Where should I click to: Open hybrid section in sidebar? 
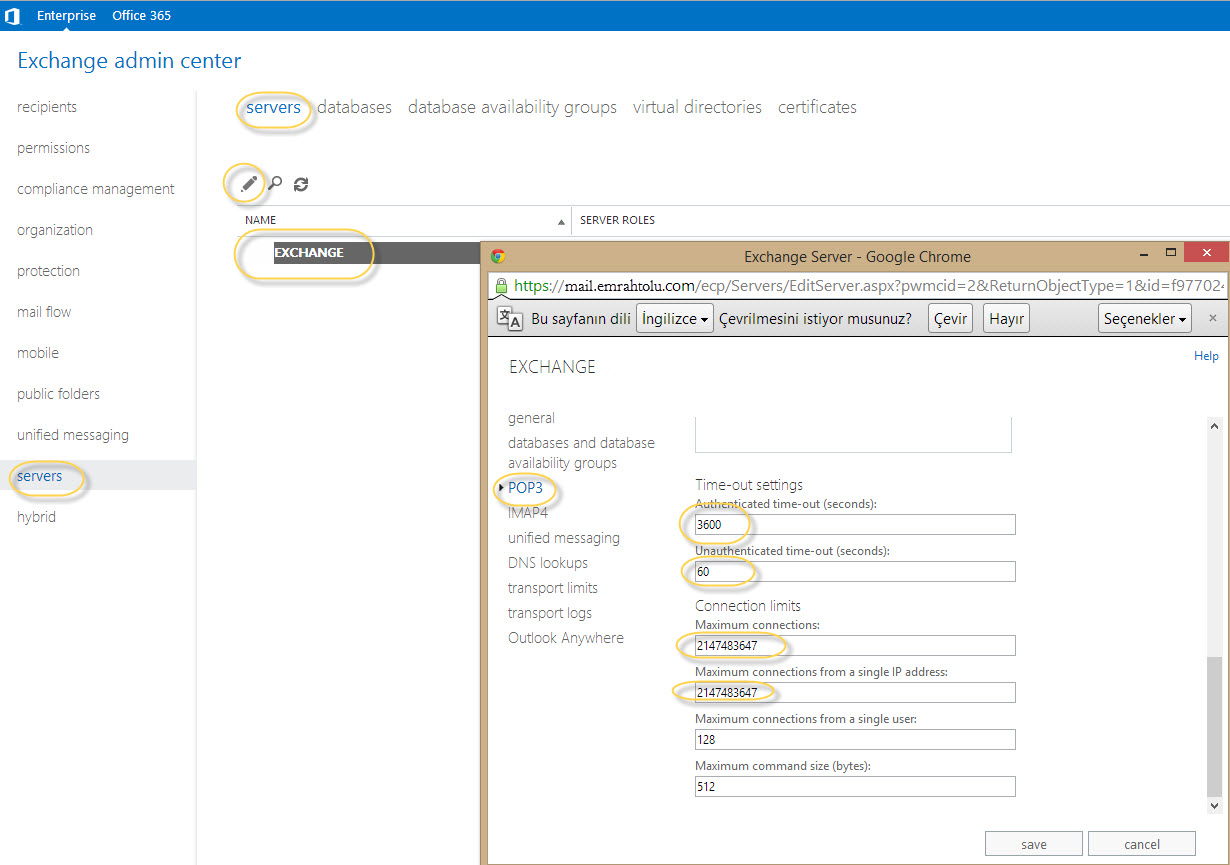click(36, 517)
